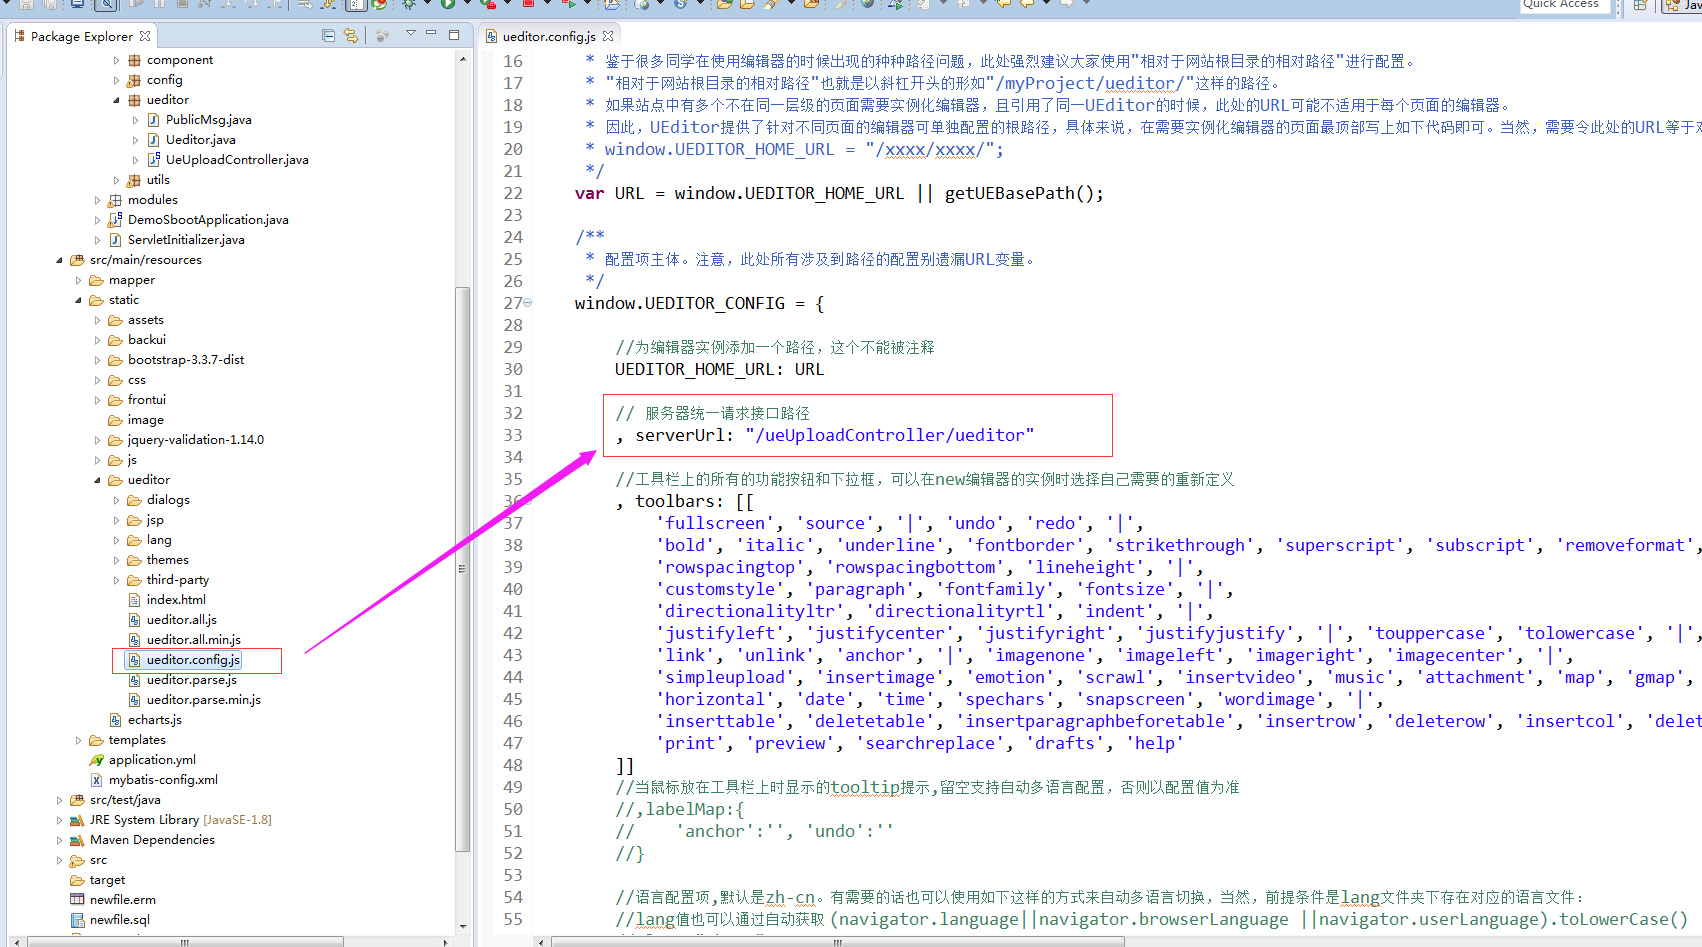
Task: Open ueditor.all.min.js file
Action: click(193, 640)
